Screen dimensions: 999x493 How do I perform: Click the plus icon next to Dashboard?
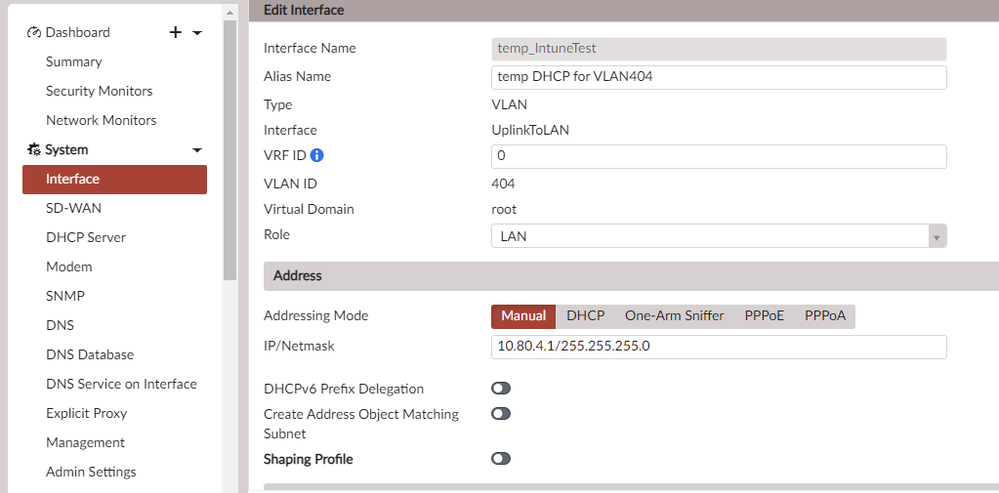point(176,32)
